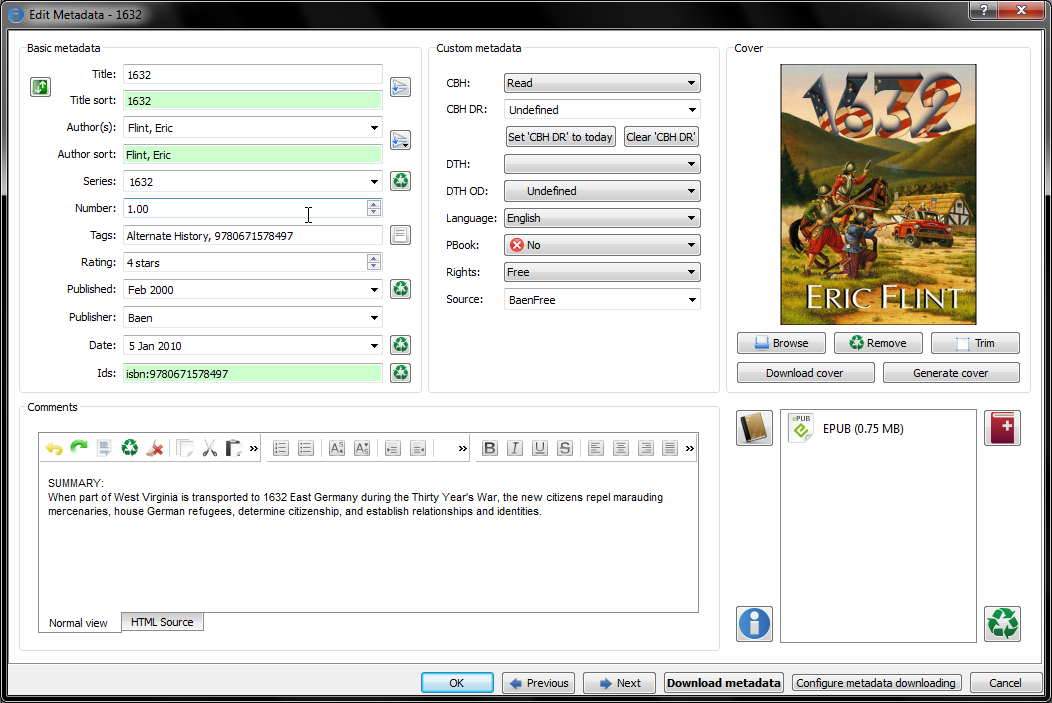
Task: Toggle underline formatting
Action: [539, 448]
